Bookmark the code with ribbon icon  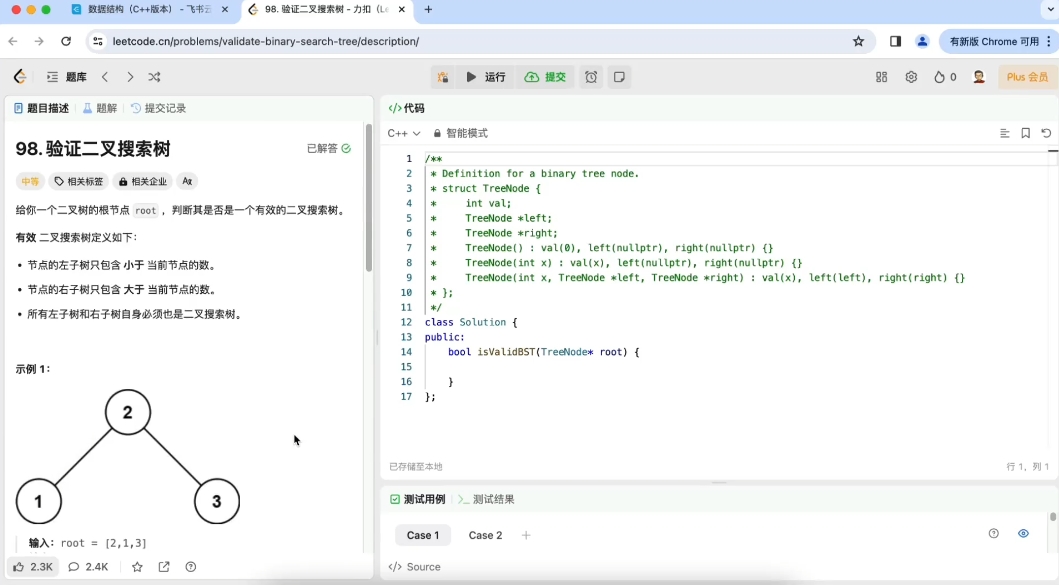1026,133
